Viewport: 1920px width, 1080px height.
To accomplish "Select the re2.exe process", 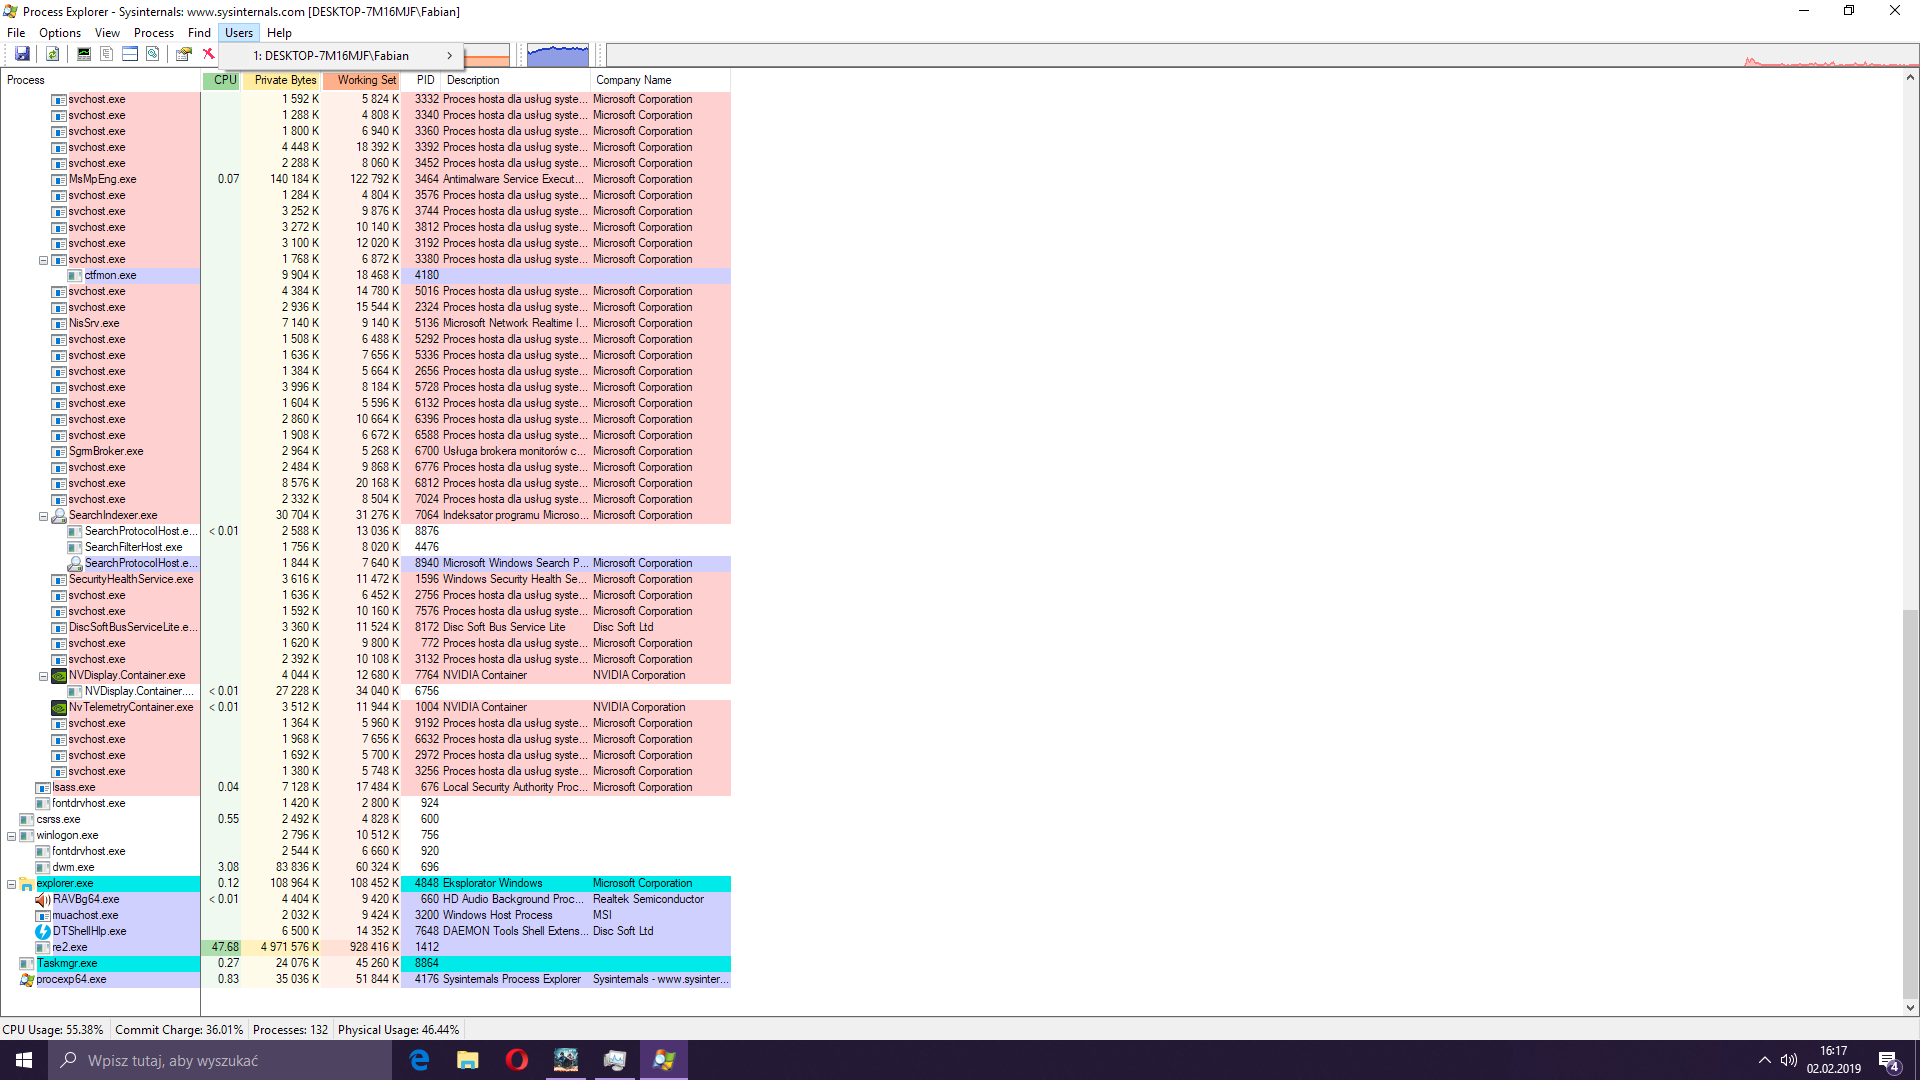I will coord(70,947).
